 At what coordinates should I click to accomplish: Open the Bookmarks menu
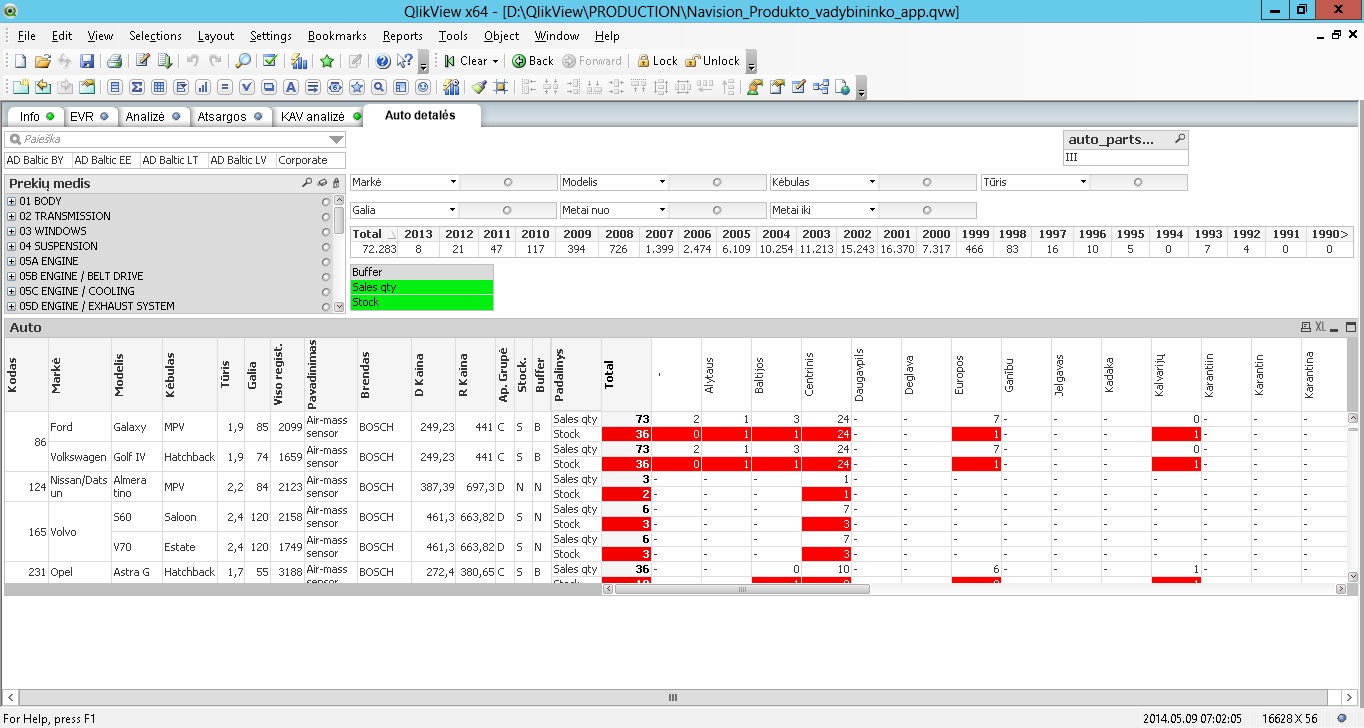point(337,36)
